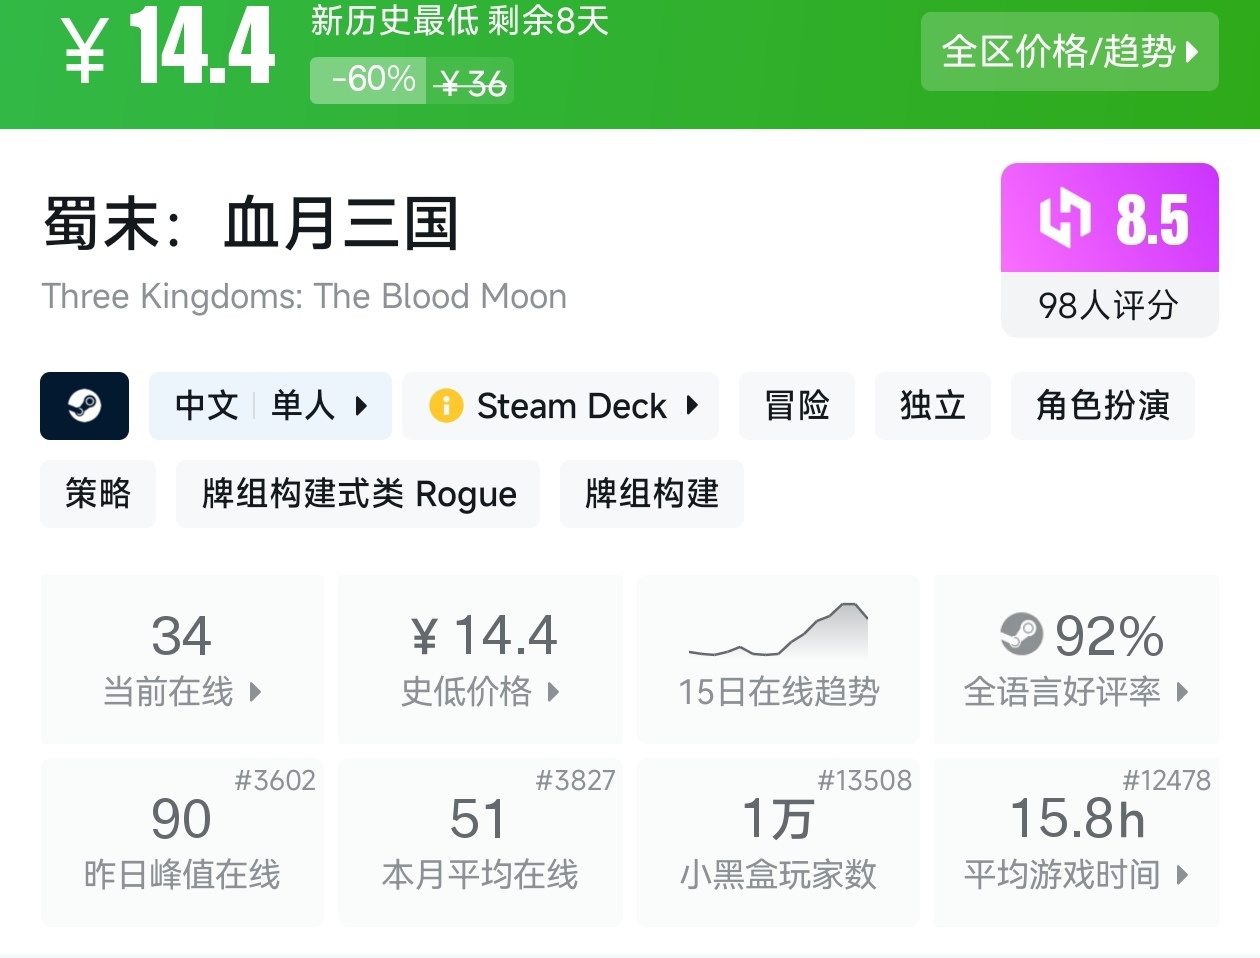Open the 当前在线 current players card
The width and height of the screenshot is (1260, 958).
(x=182, y=659)
